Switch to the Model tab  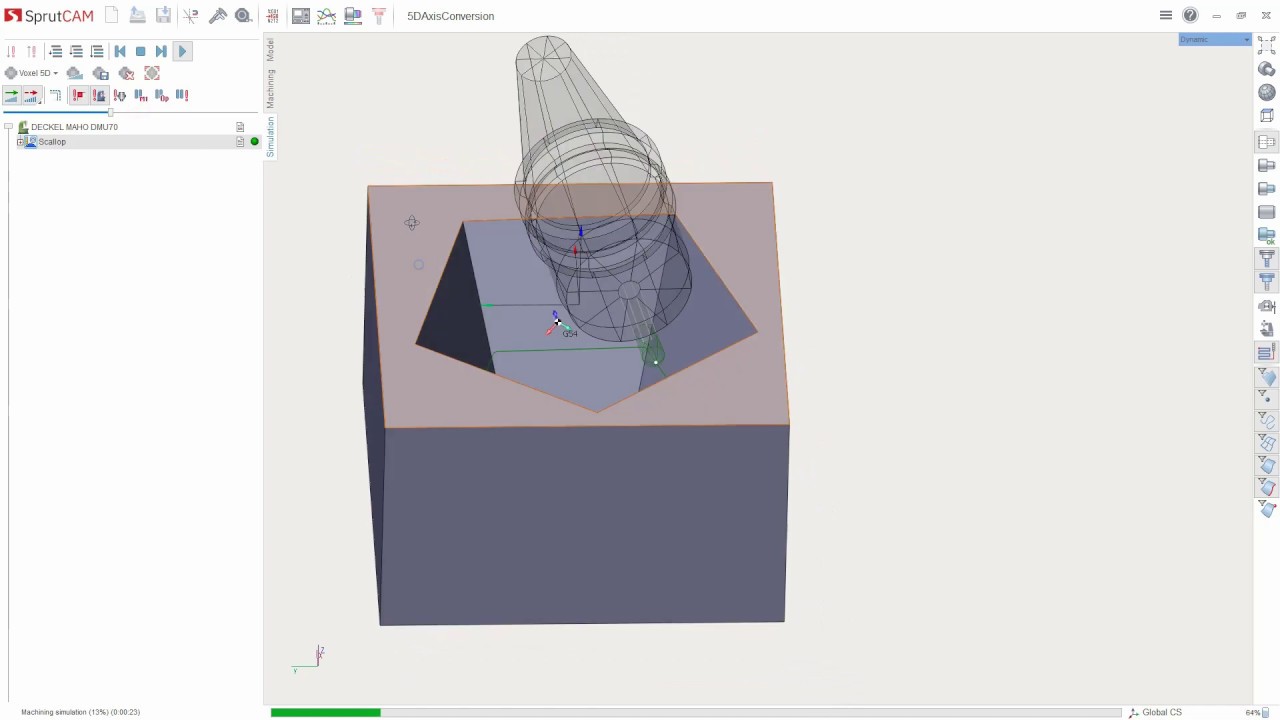[270, 49]
